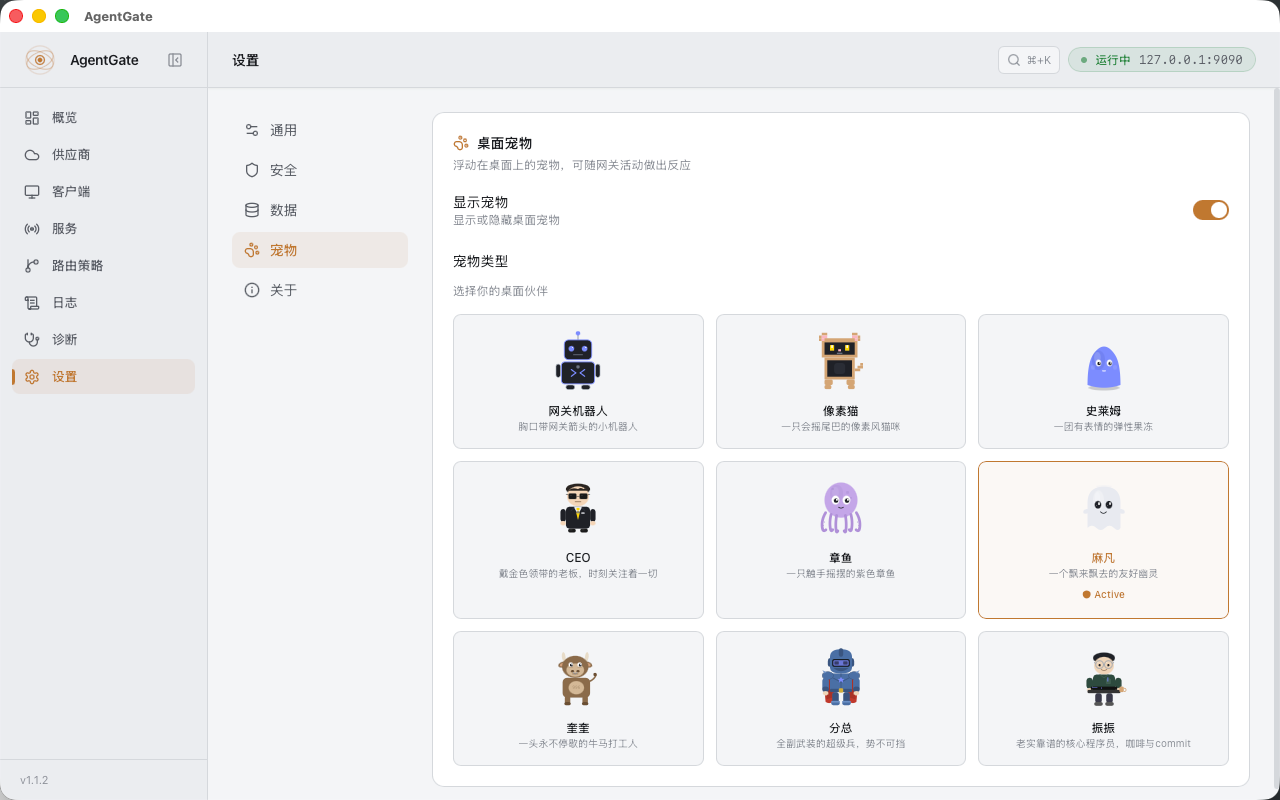The image size is (1280, 800).
Task: Click the 设置 page title in header
Action: (246, 60)
